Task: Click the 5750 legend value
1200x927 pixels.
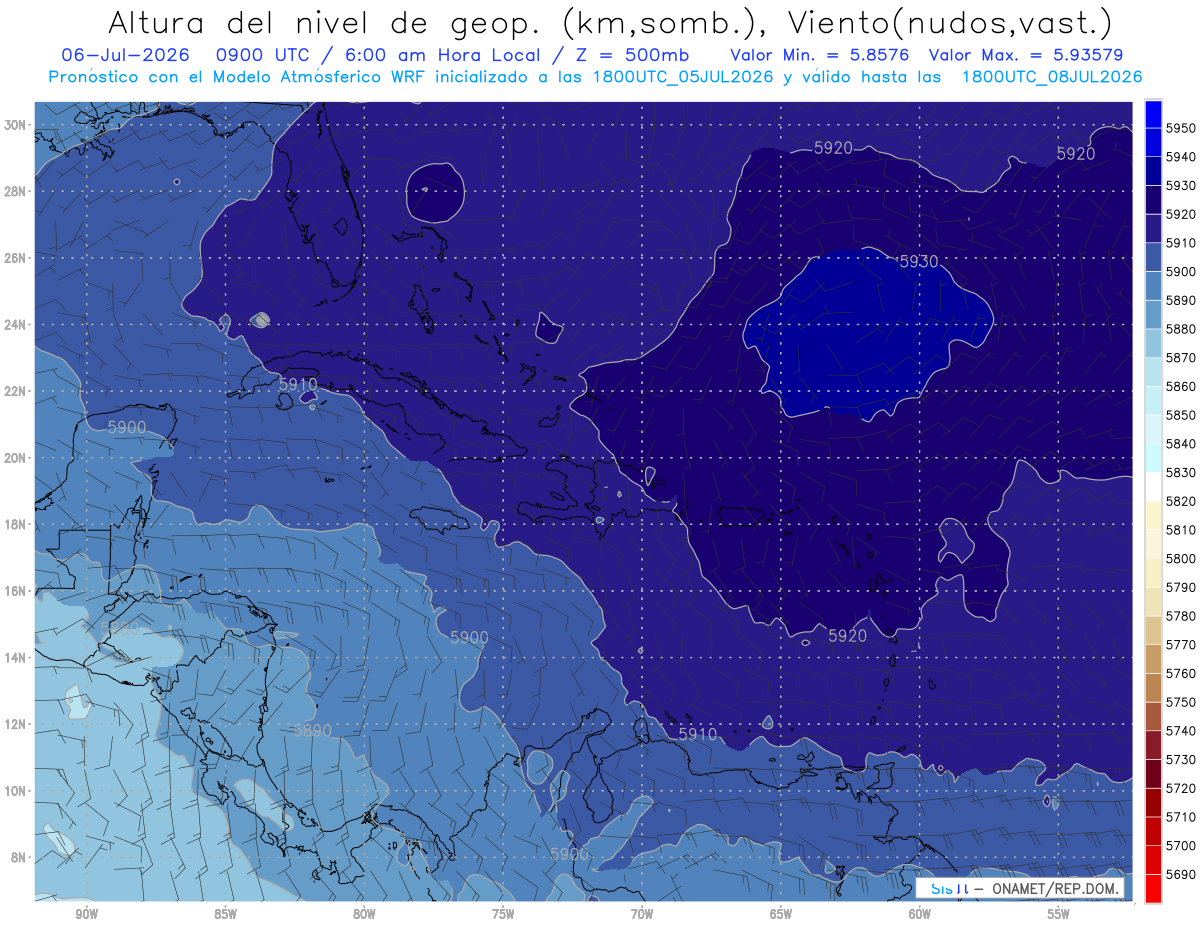Action: (1180, 702)
